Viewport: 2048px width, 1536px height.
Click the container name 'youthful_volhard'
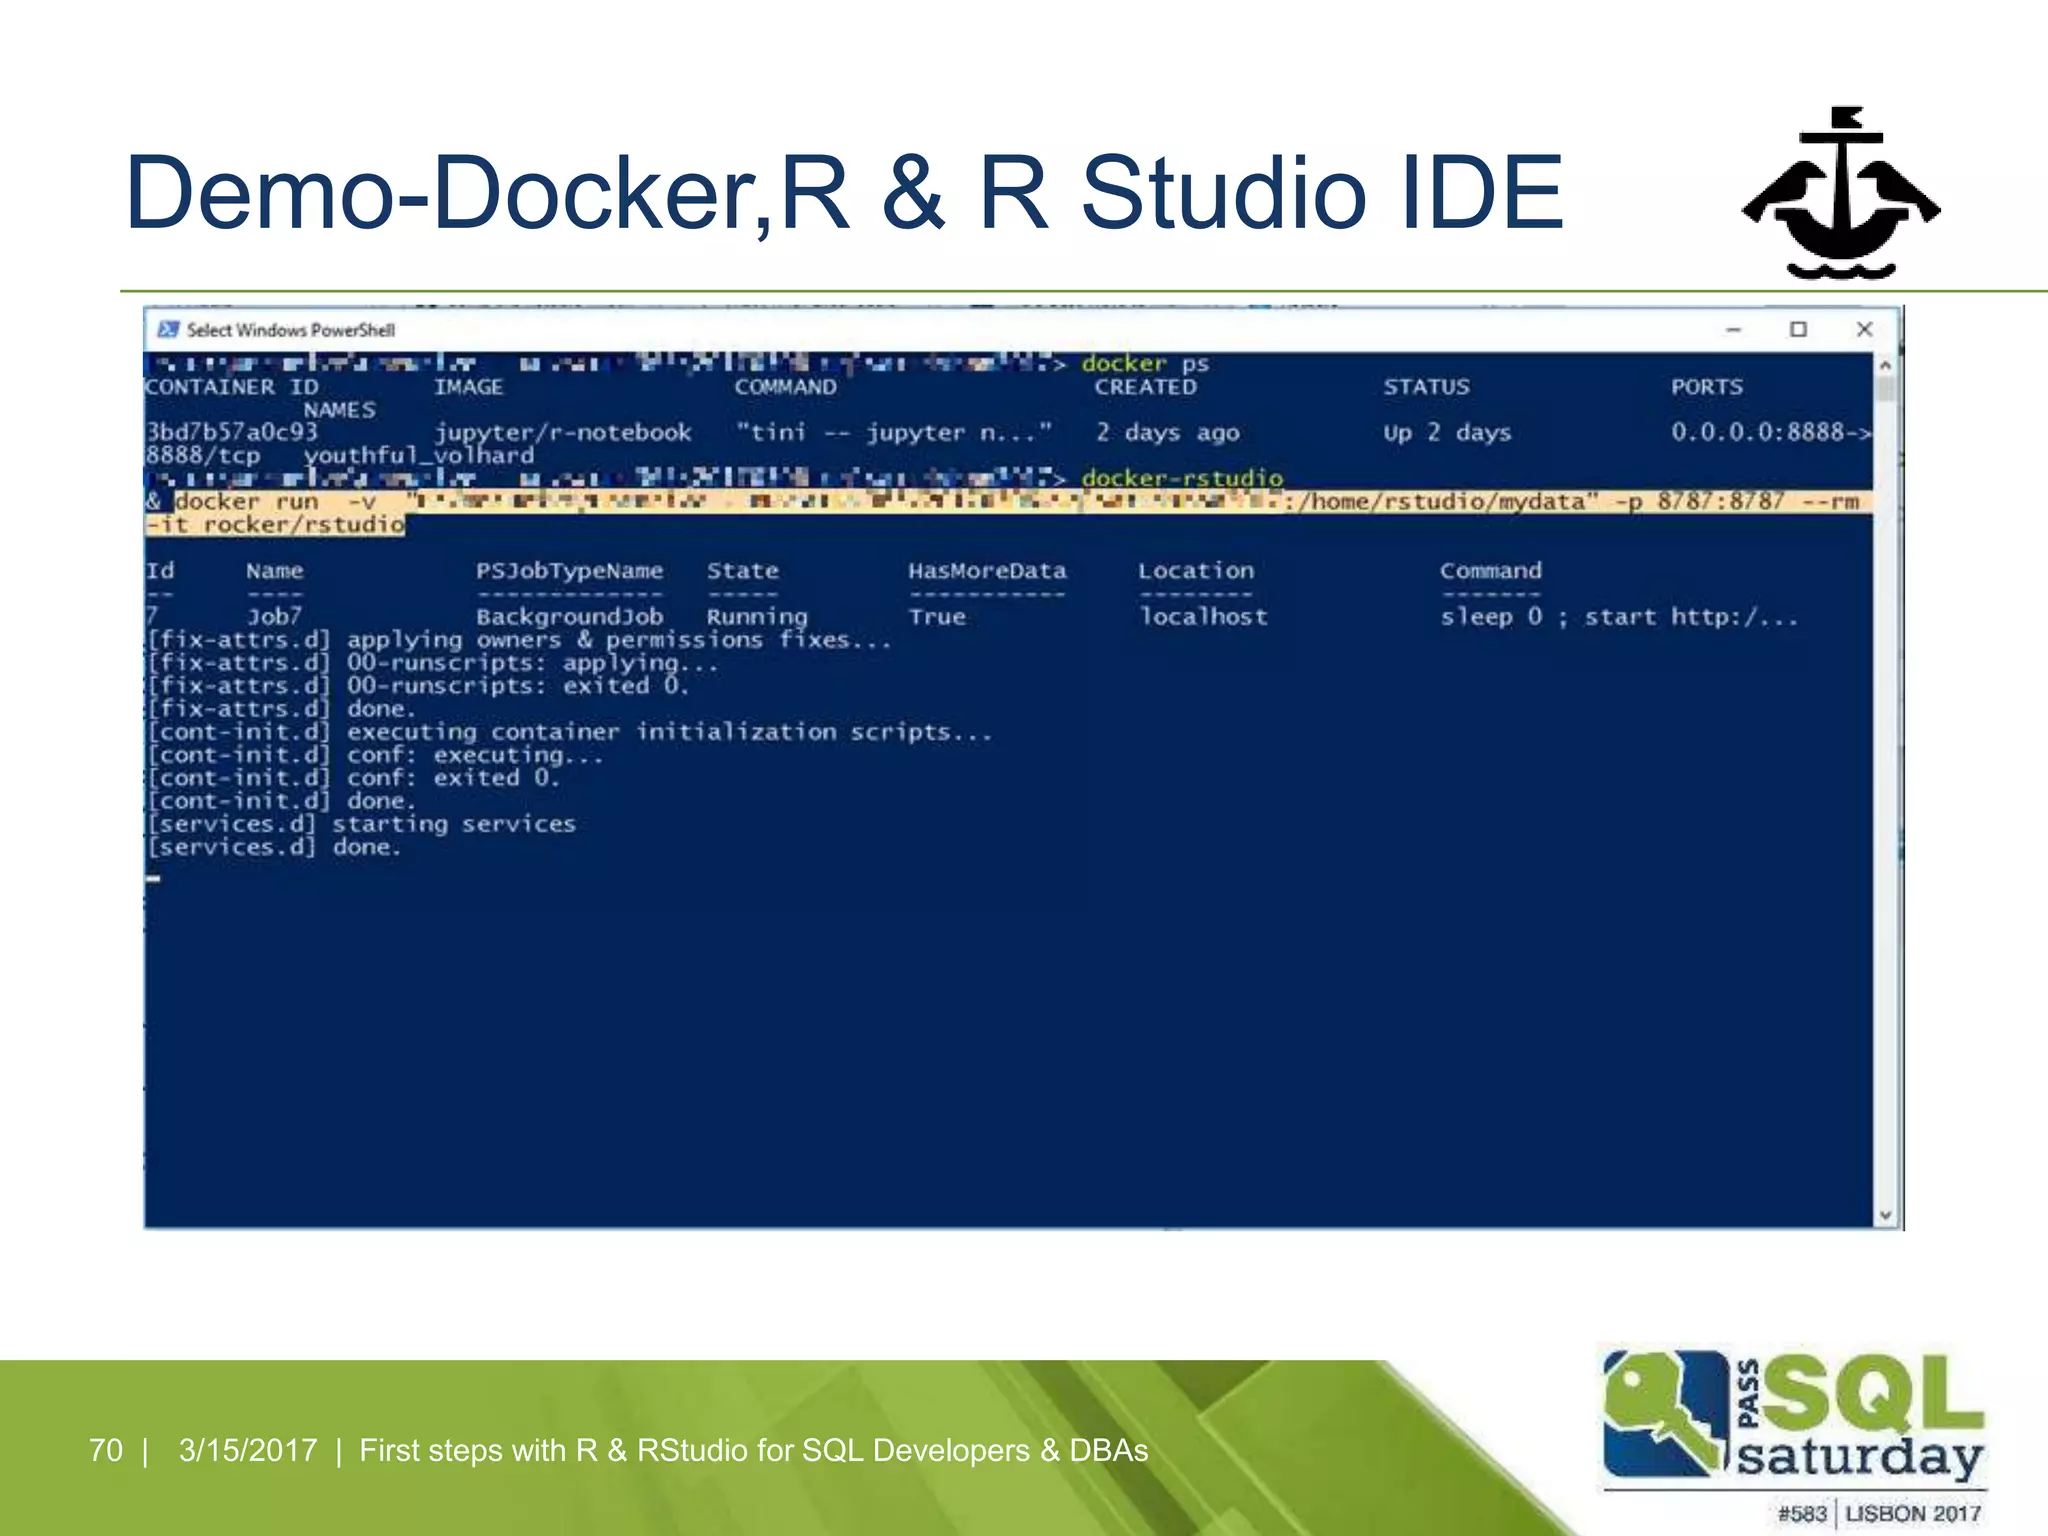pos(419,456)
